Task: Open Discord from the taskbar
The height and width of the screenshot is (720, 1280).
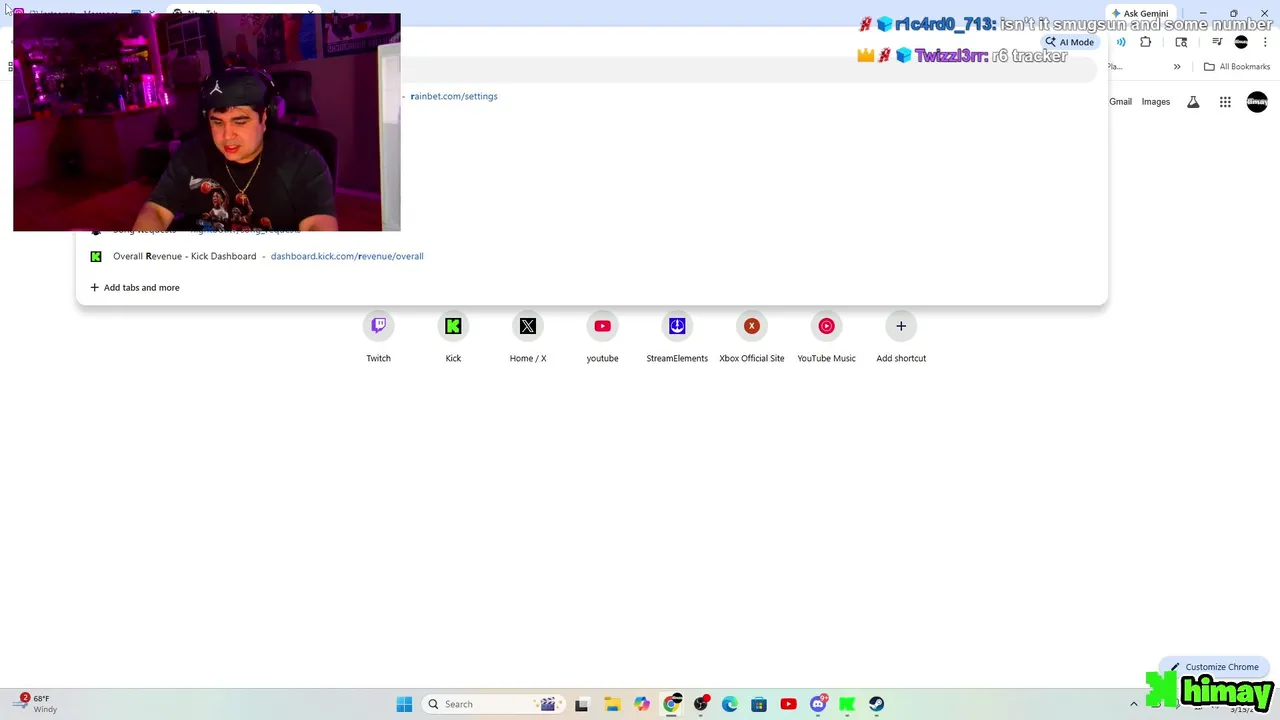Action: point(818,704)
